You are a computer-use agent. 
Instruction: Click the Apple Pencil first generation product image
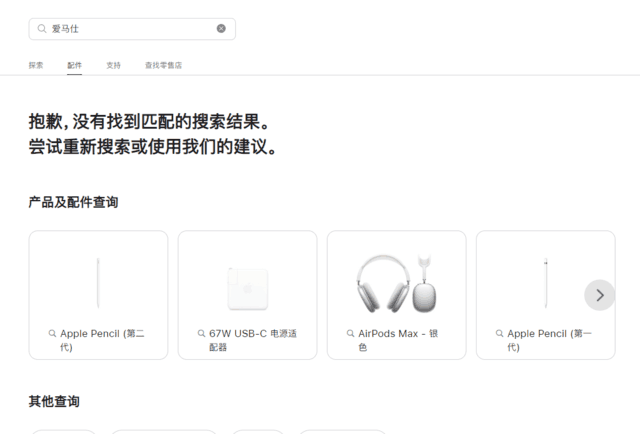[x=546, y=283]
